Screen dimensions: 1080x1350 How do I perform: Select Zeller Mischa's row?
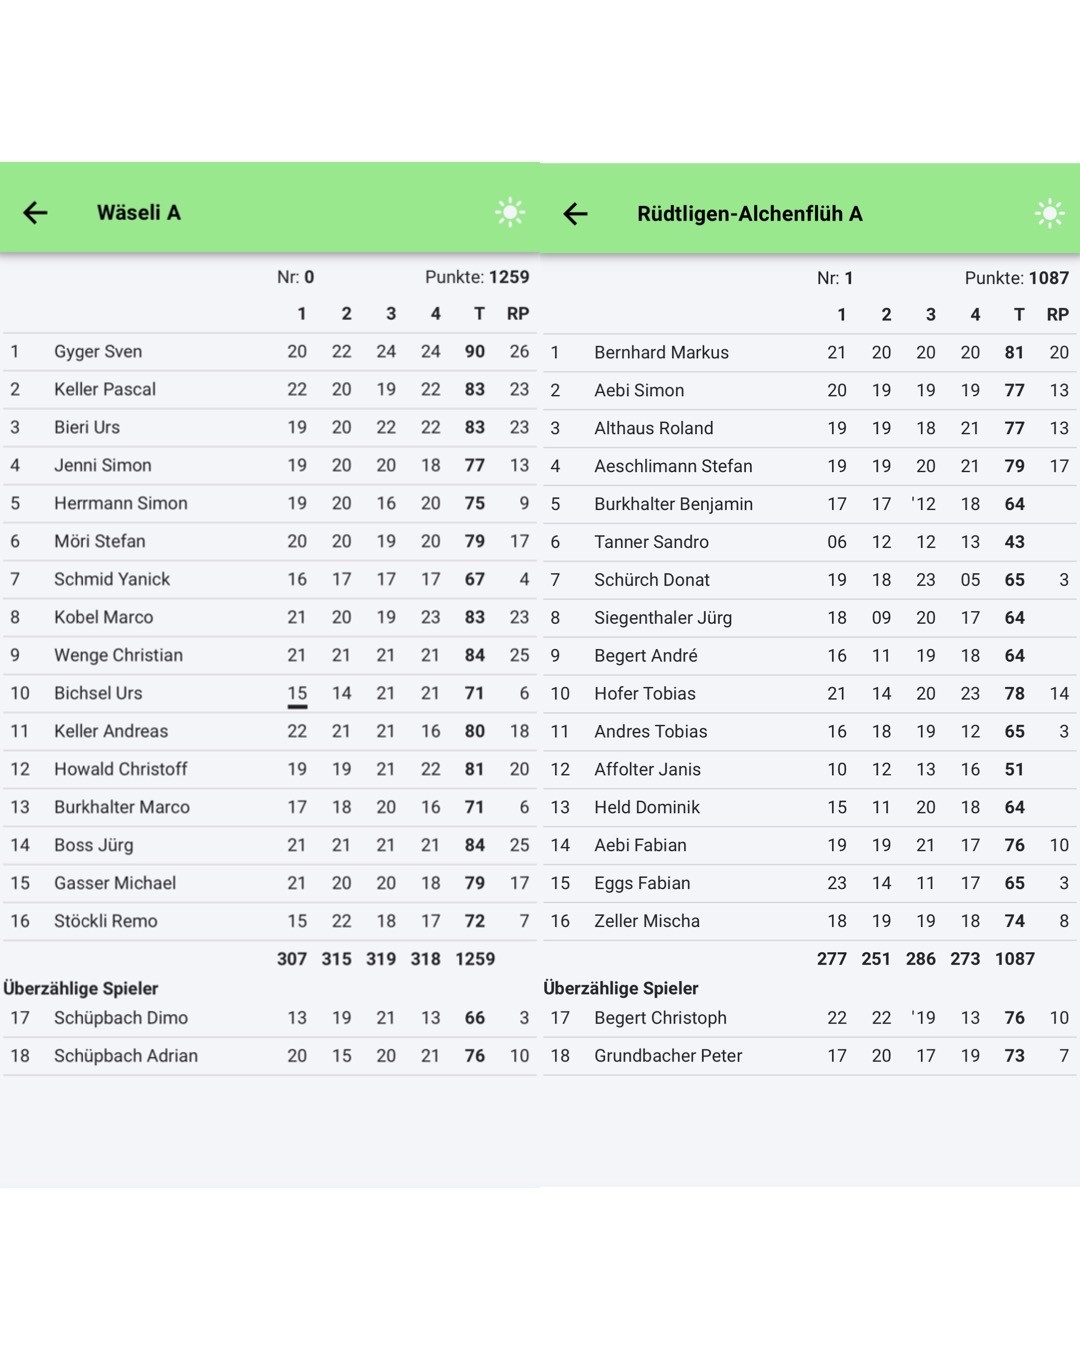(x=647, y=922)
